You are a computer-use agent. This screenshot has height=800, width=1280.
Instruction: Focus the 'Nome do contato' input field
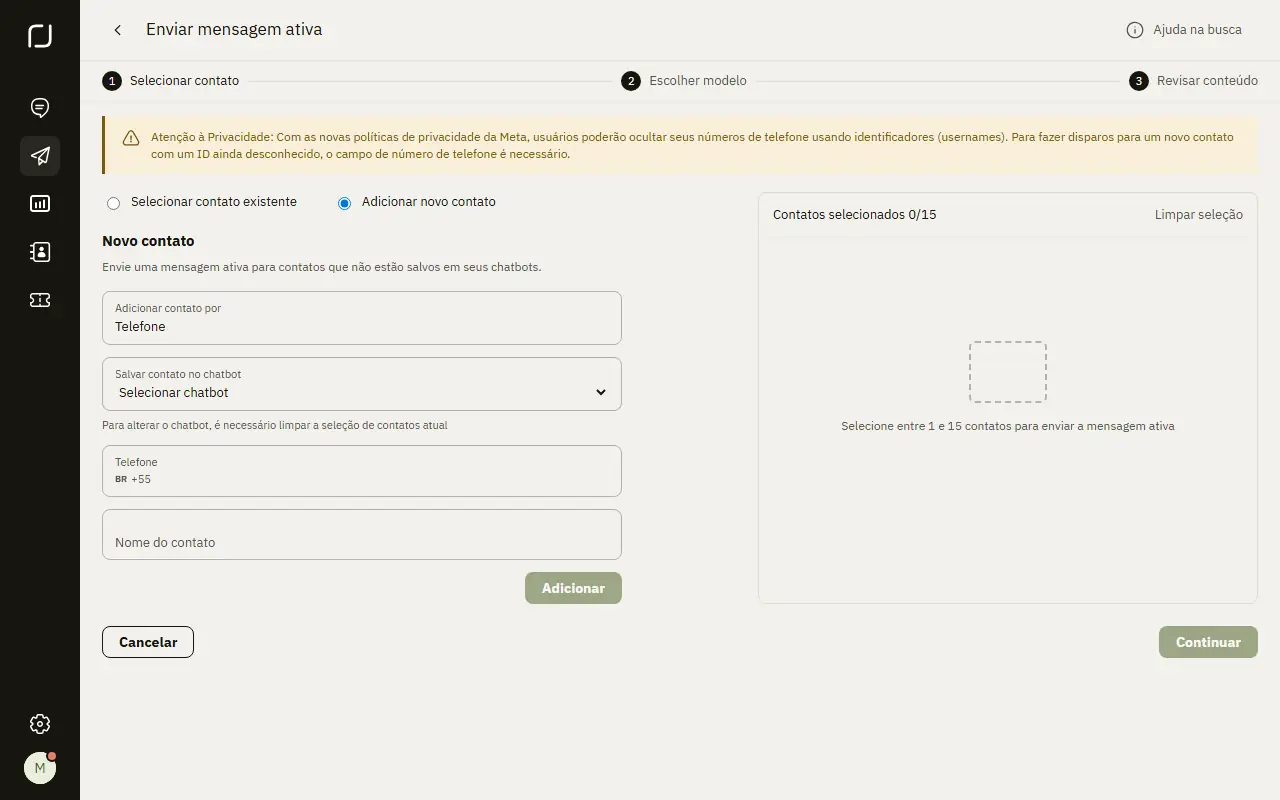362,535
